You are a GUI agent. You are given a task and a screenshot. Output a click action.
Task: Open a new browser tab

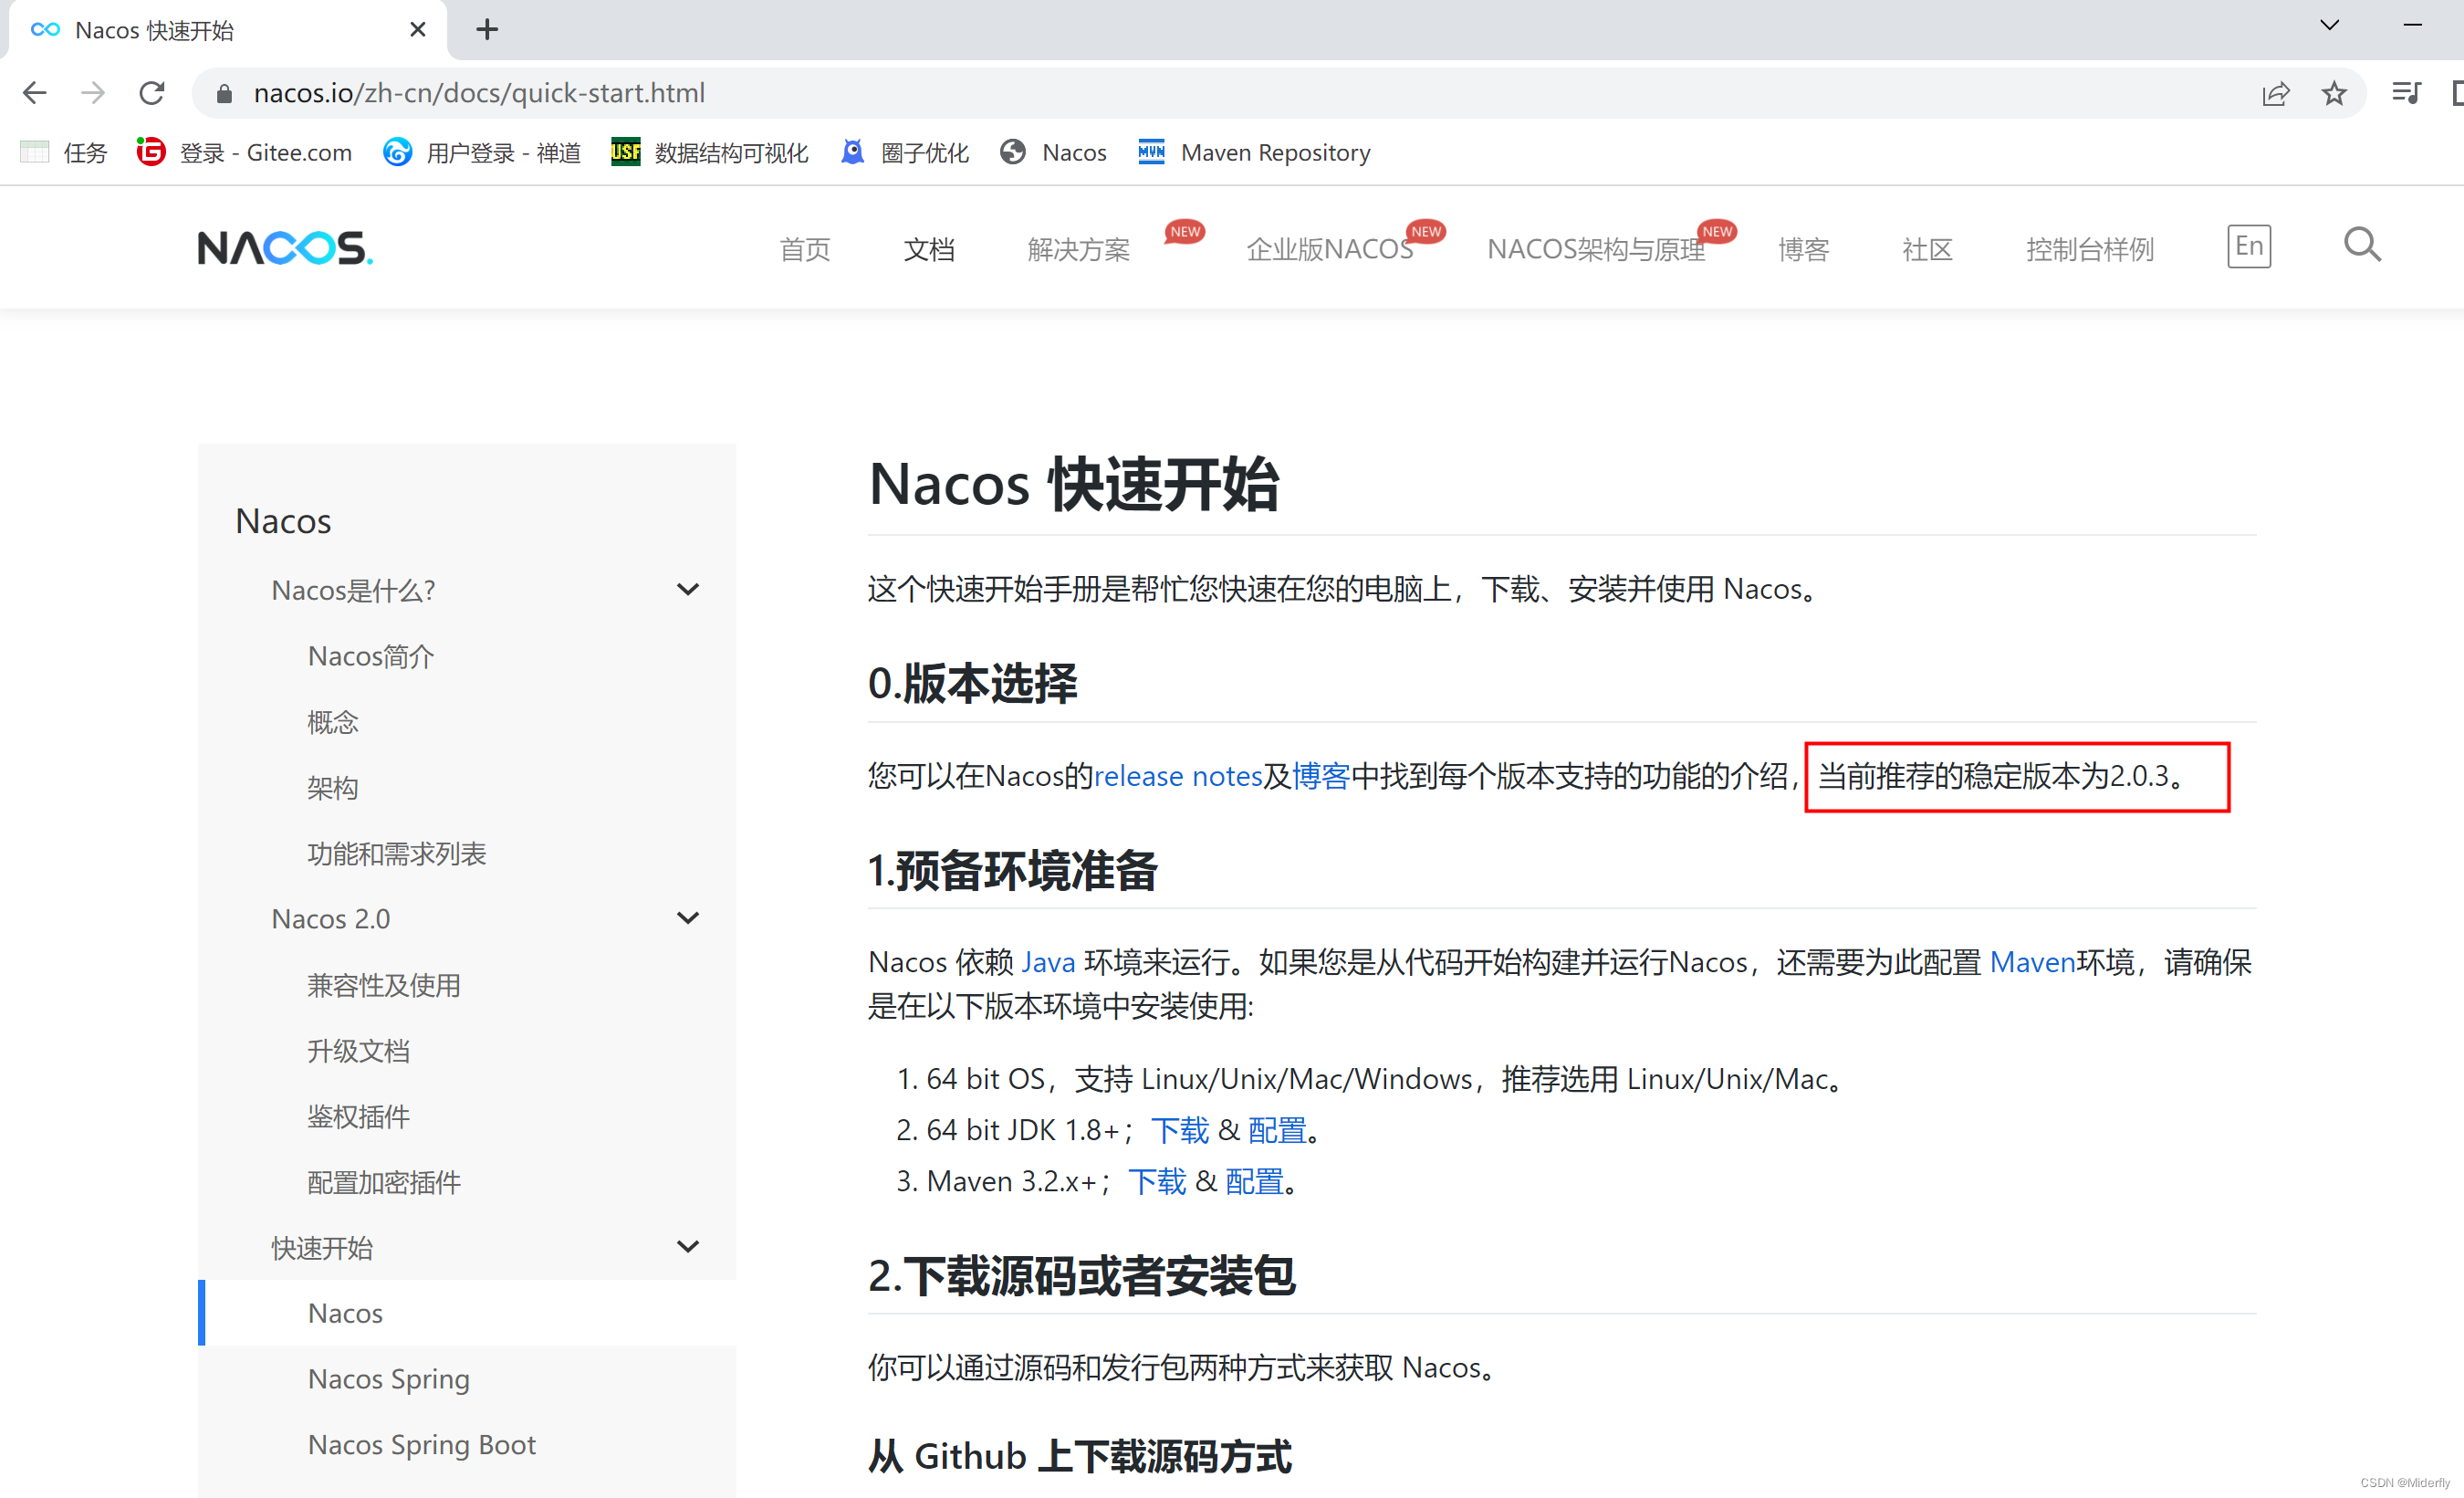(x=487, y=30)
